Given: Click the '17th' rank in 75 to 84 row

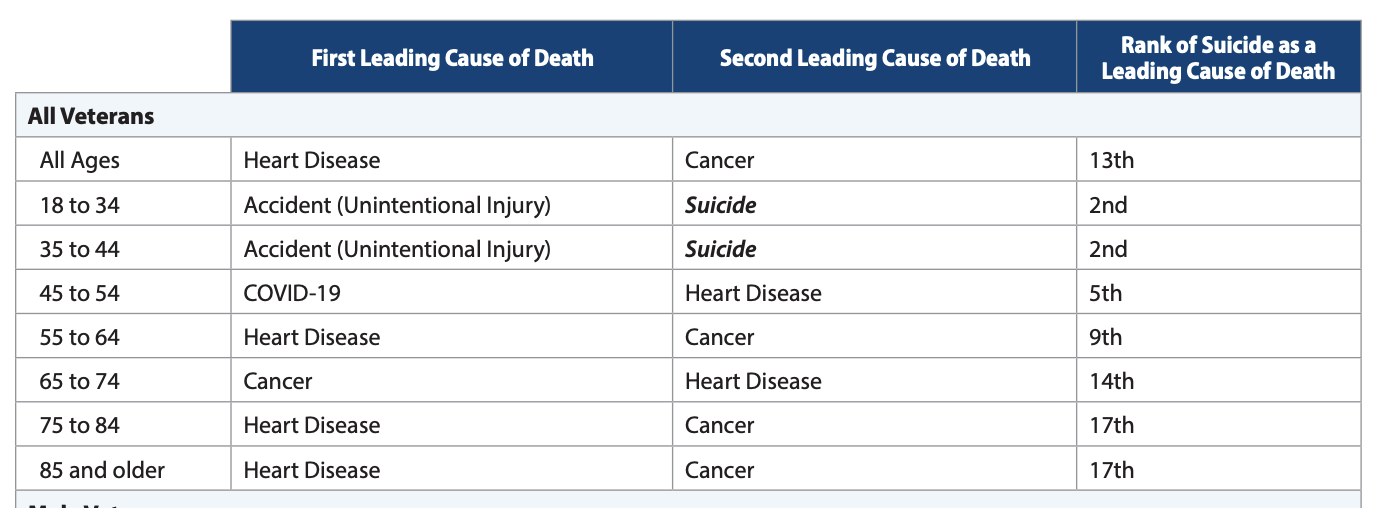Looking at the screenshot, I should click(x=1111, y=425).
